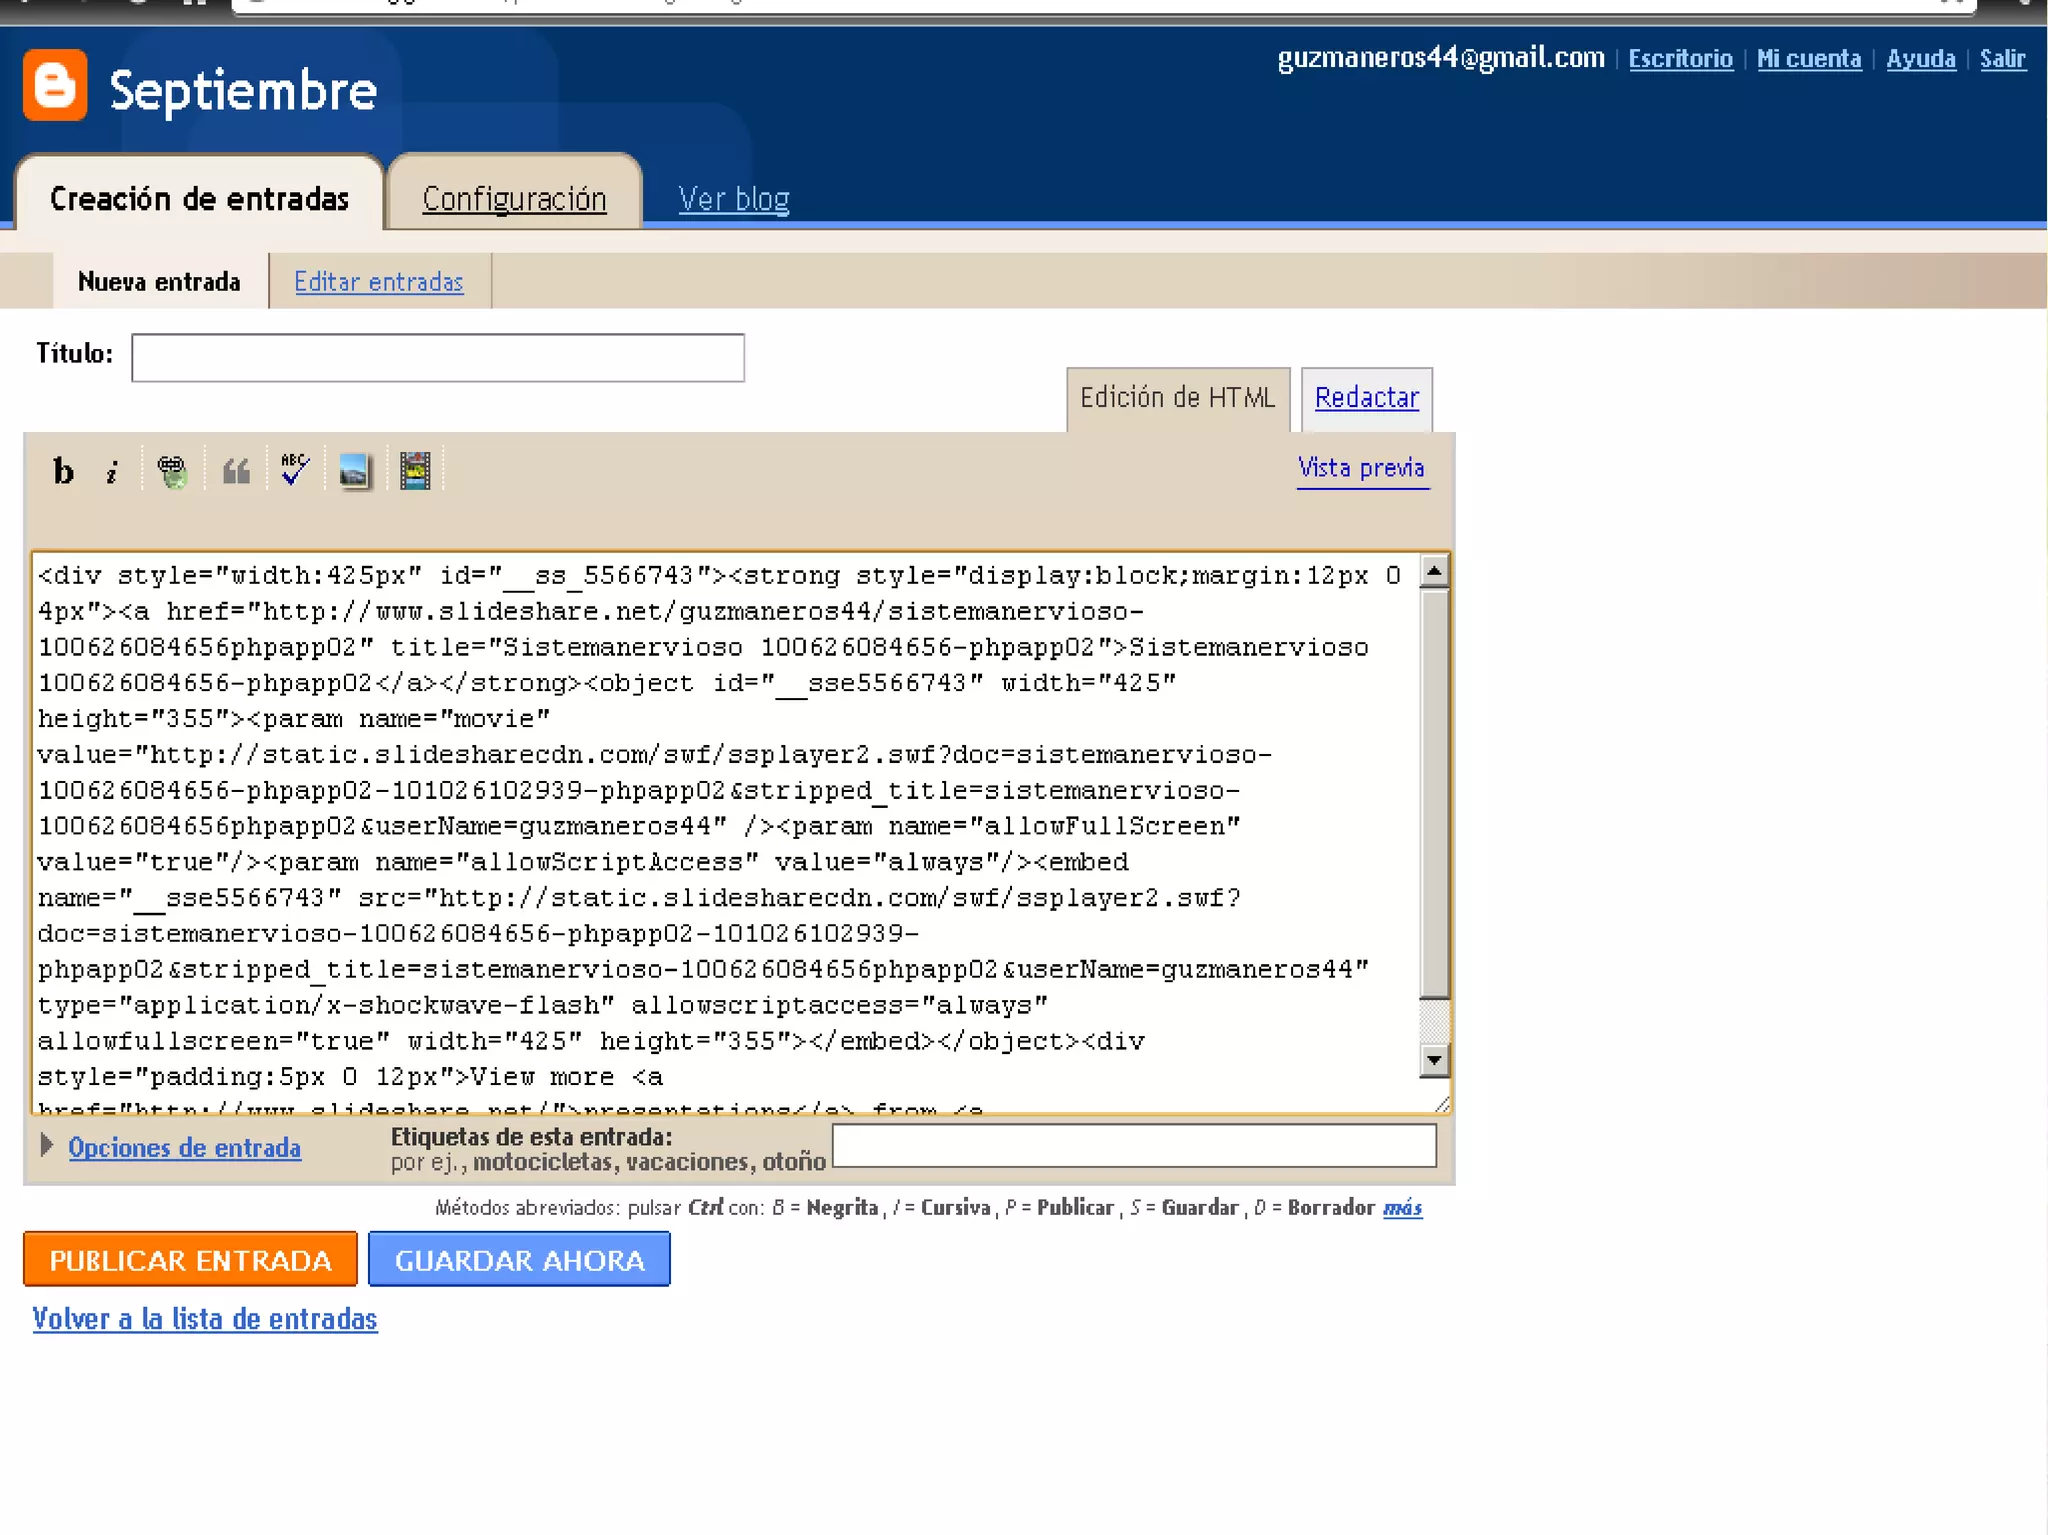
Task: Click the spell check icon
Action: [295, 469]
